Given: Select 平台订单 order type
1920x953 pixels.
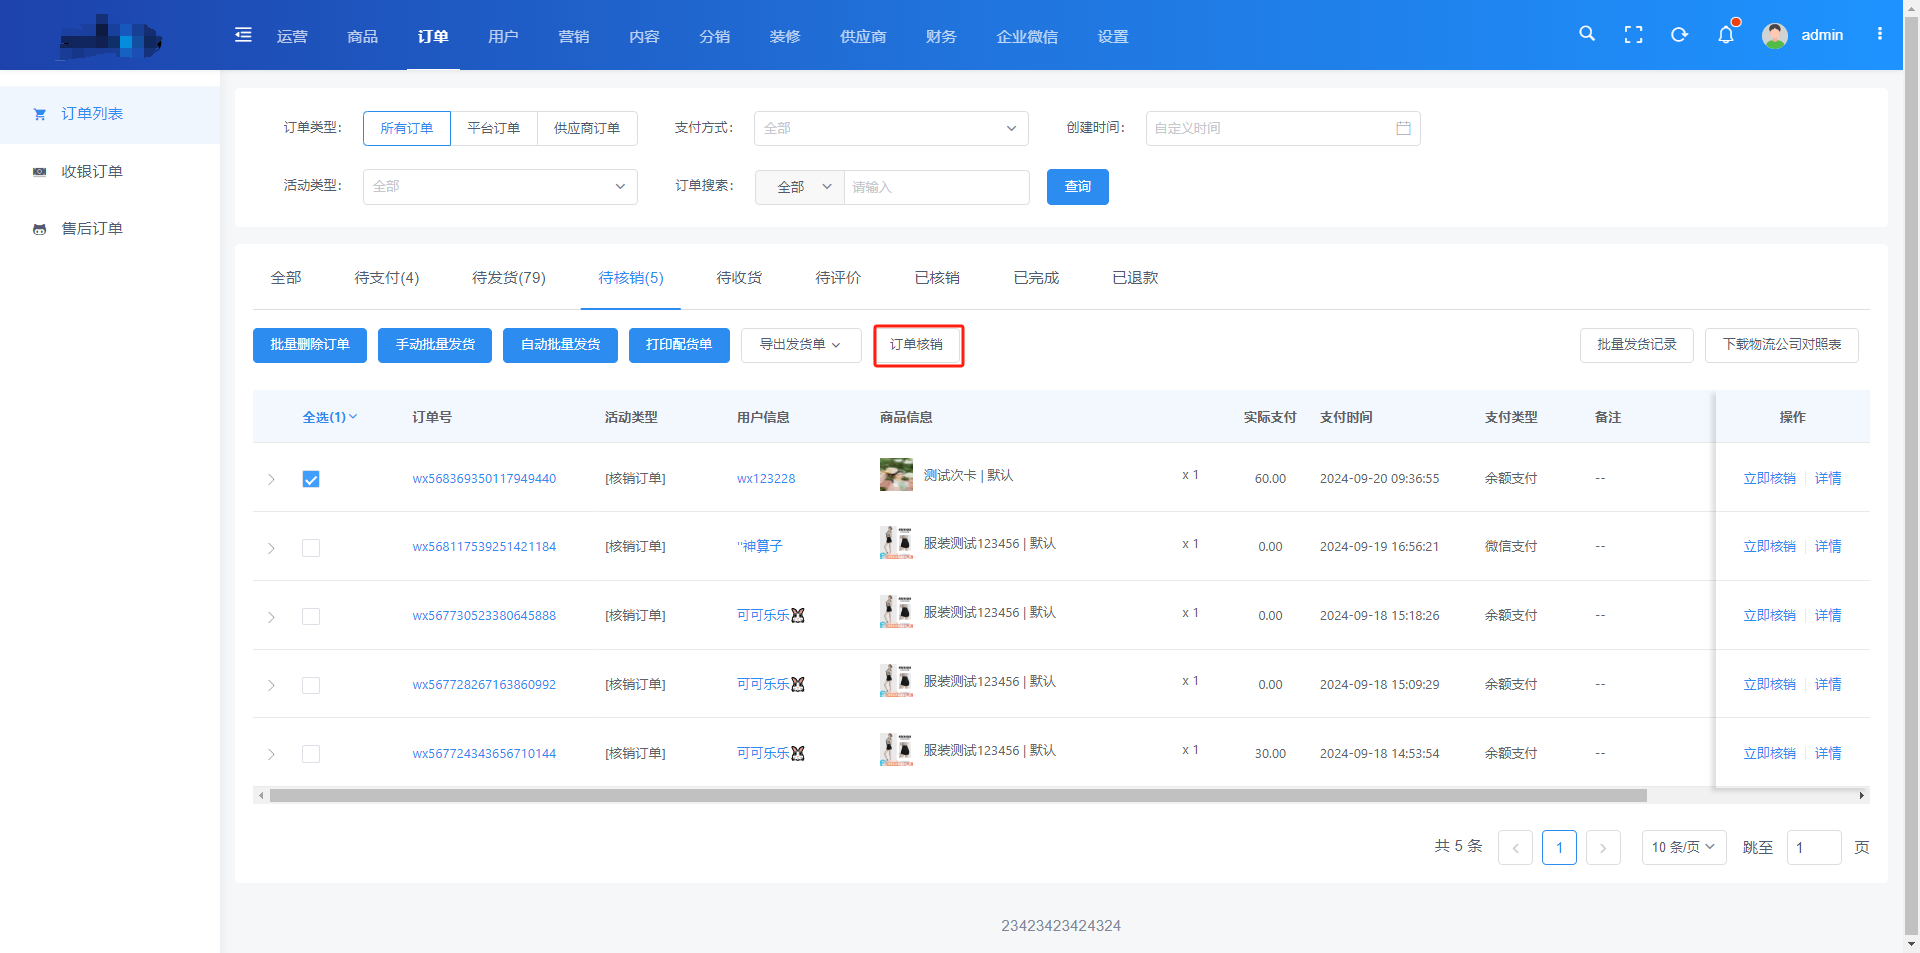Looking at the screenshot, I should 494,128.
